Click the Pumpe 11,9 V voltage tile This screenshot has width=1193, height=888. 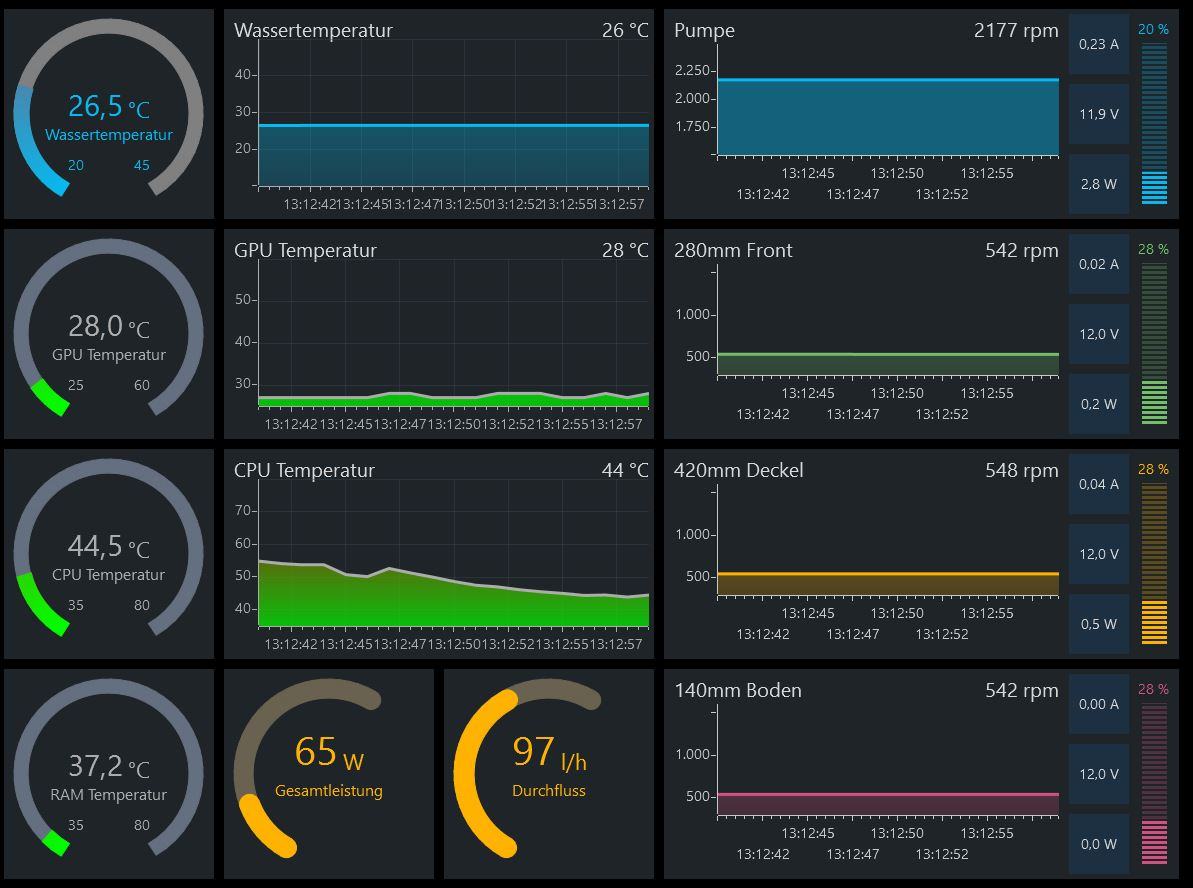(x=1099, y=114)
